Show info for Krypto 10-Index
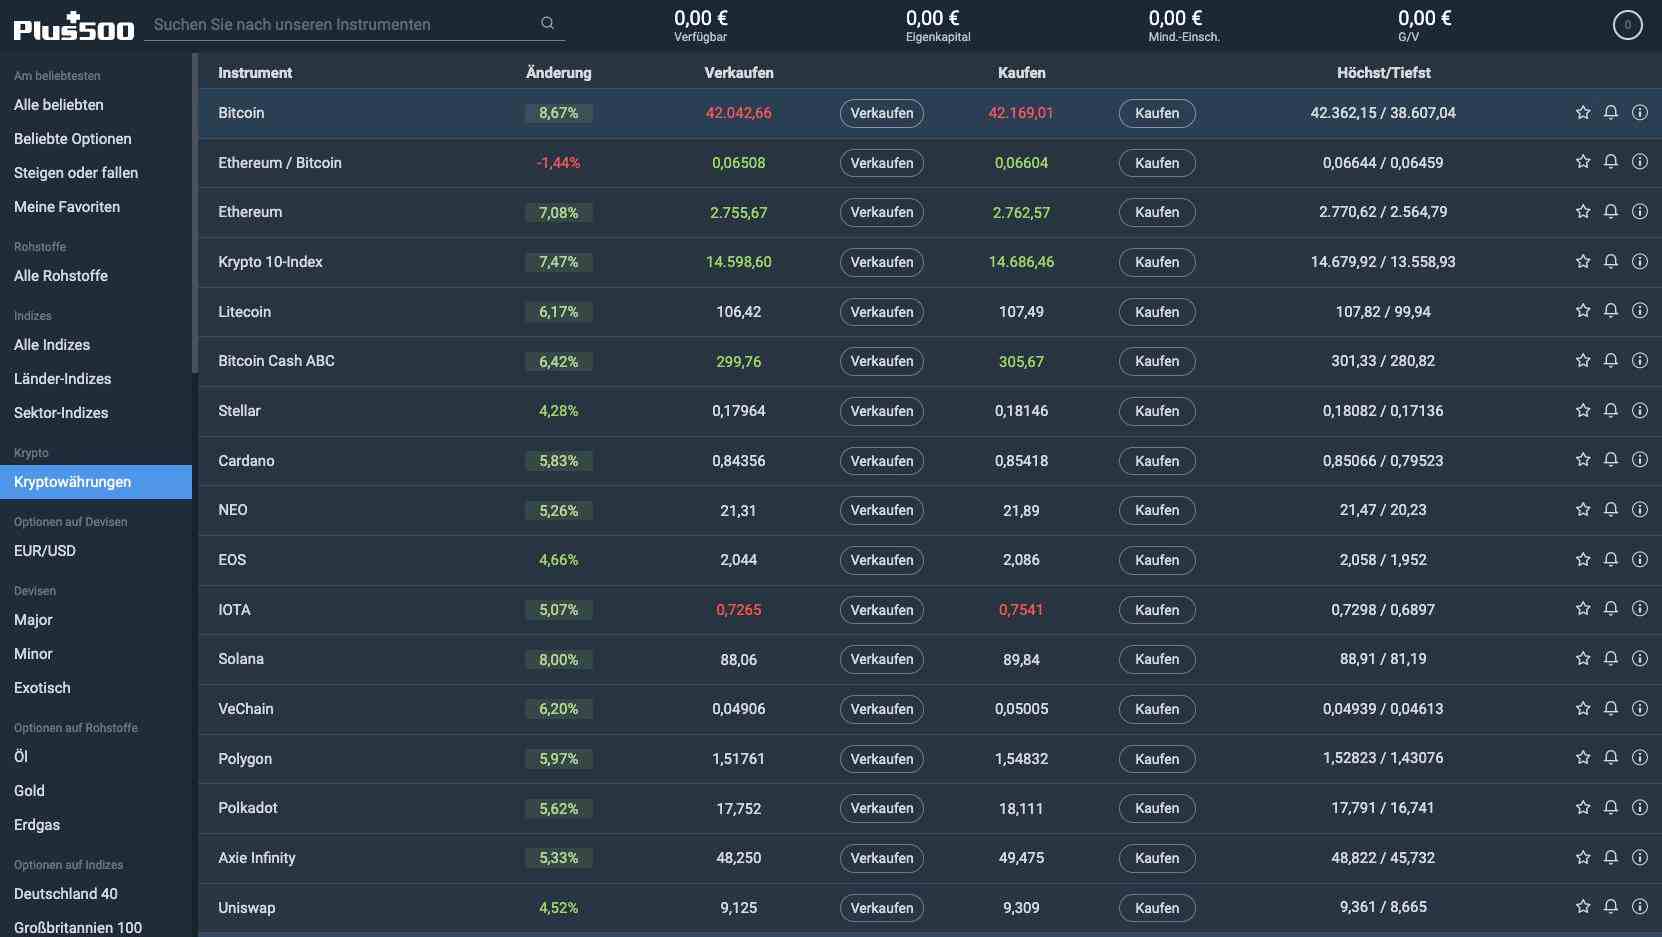The height and width of the screenshot is (937, 1662). pos(1640,262)
